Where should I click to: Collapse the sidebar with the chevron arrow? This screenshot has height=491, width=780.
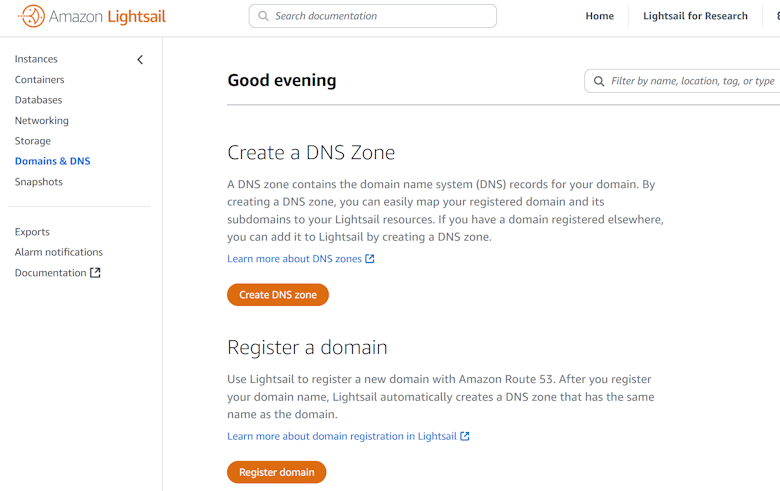(140, 60)
